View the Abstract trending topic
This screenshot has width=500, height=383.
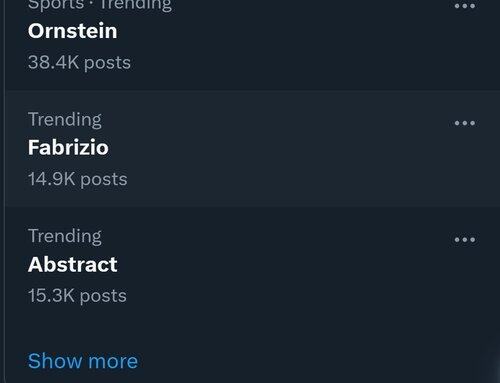[x=73, y=264]
